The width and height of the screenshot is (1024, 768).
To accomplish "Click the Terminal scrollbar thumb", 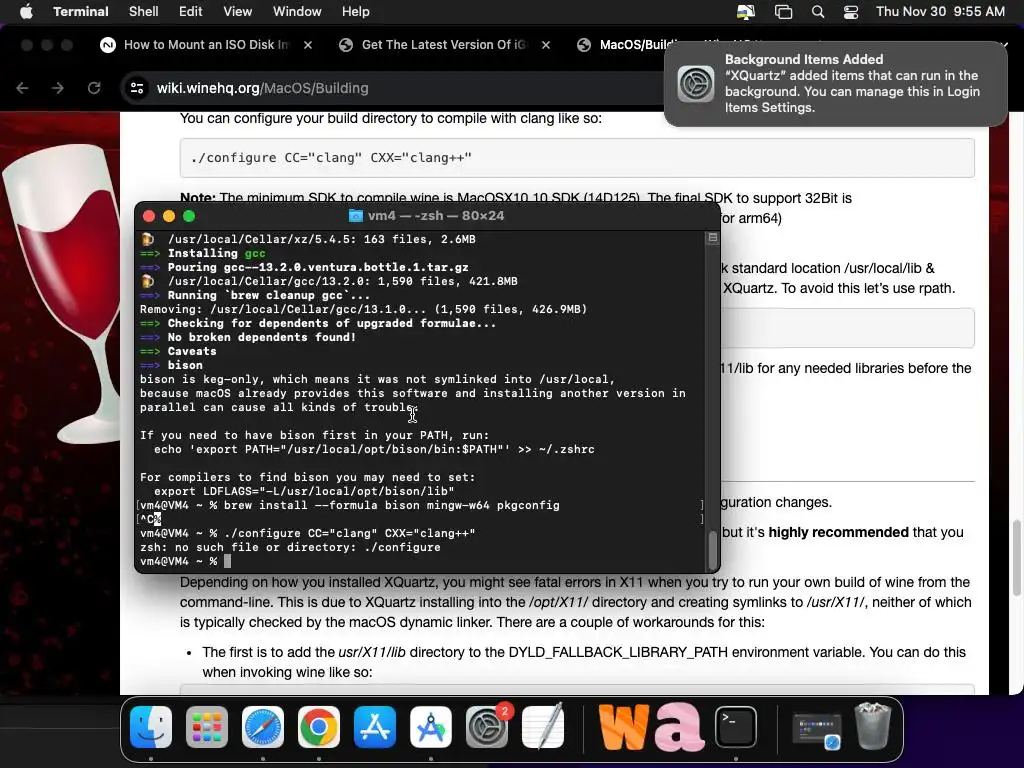I will 712,549.
